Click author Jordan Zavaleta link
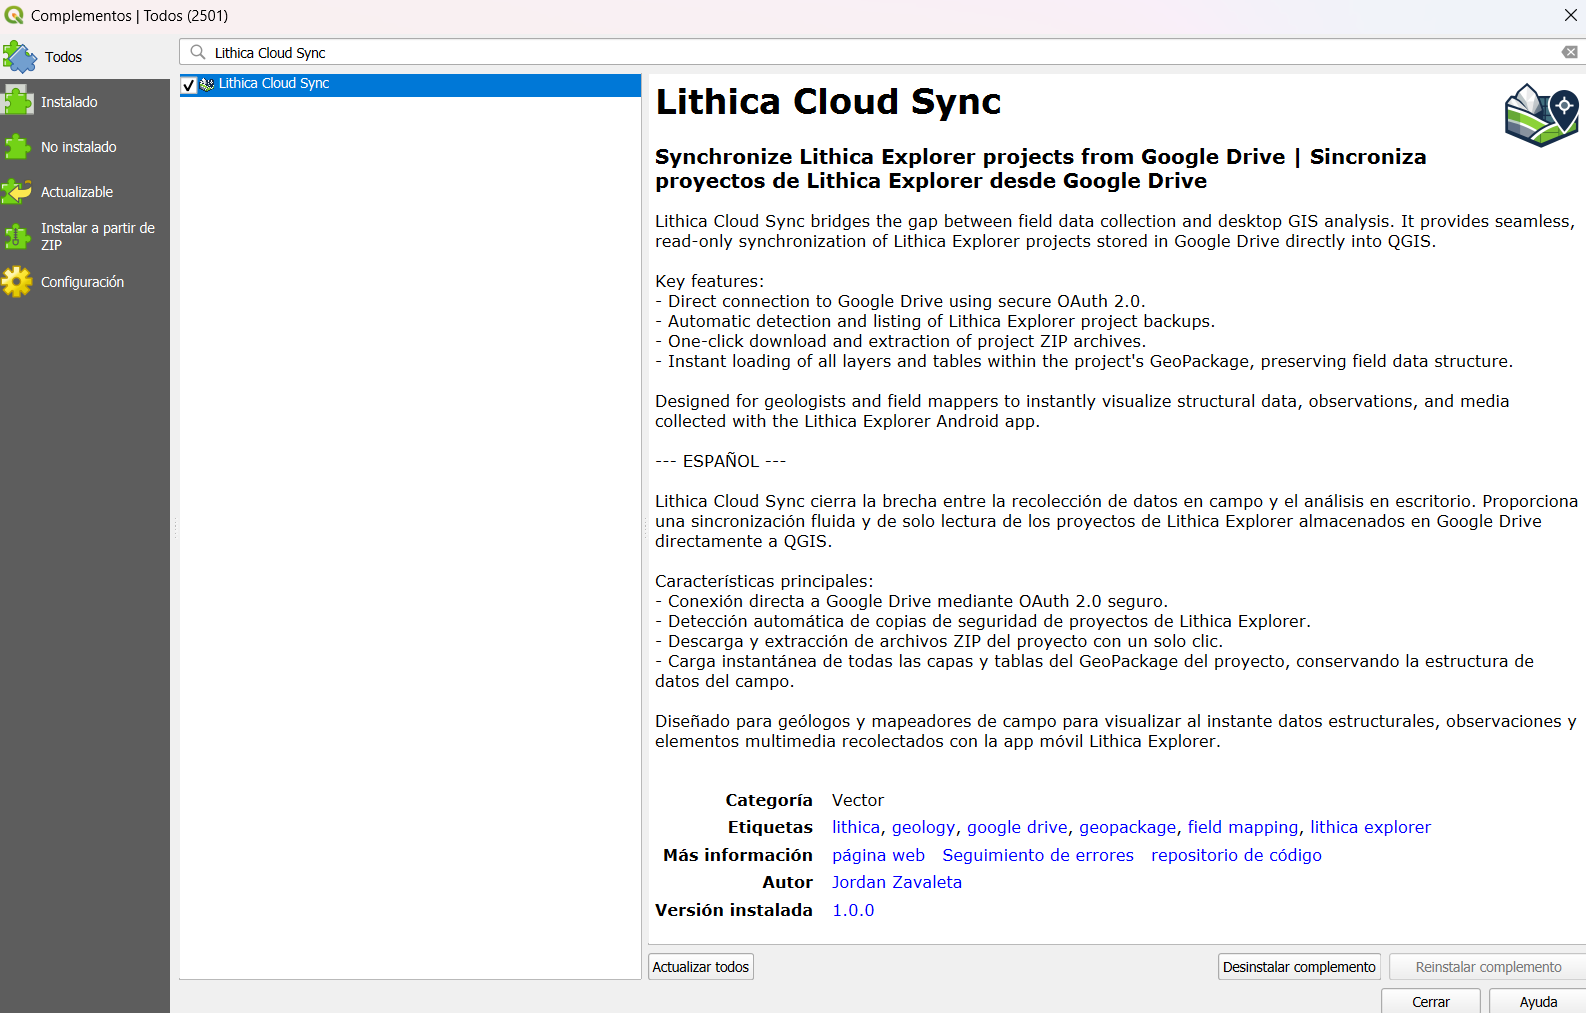 click(x=897, y=882)
